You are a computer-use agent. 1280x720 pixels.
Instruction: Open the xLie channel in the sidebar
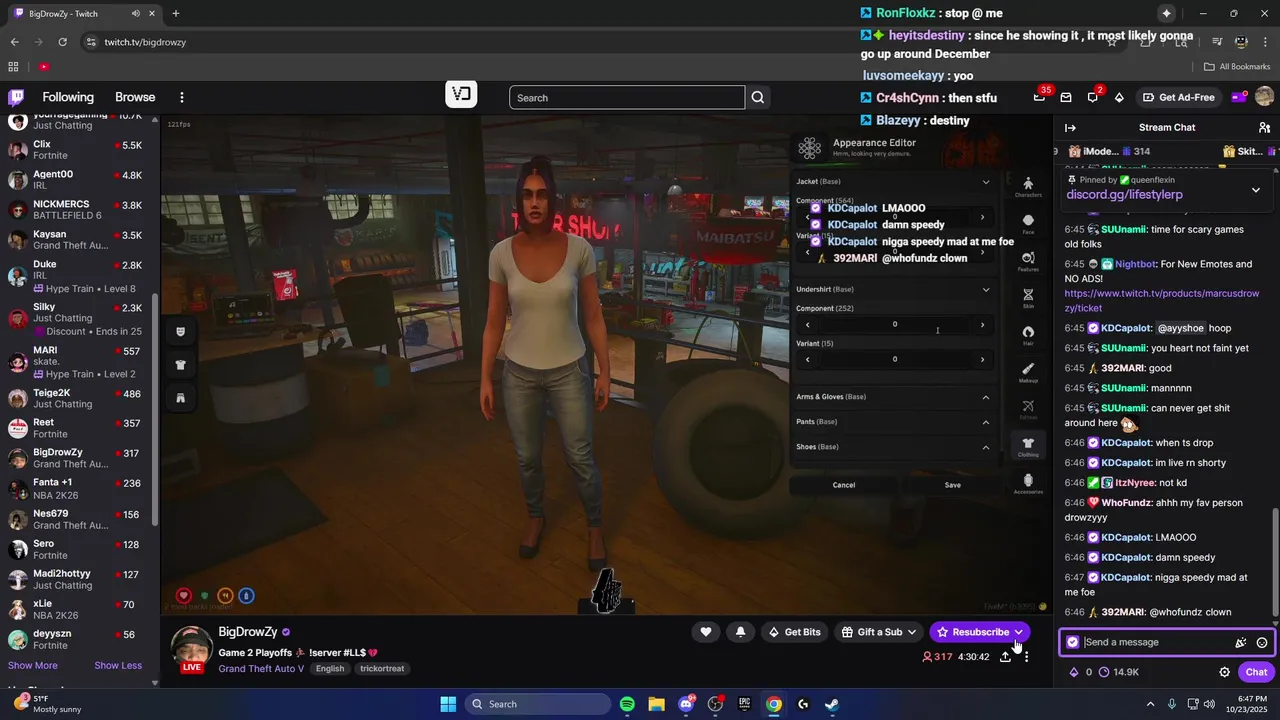click(80, 611)
